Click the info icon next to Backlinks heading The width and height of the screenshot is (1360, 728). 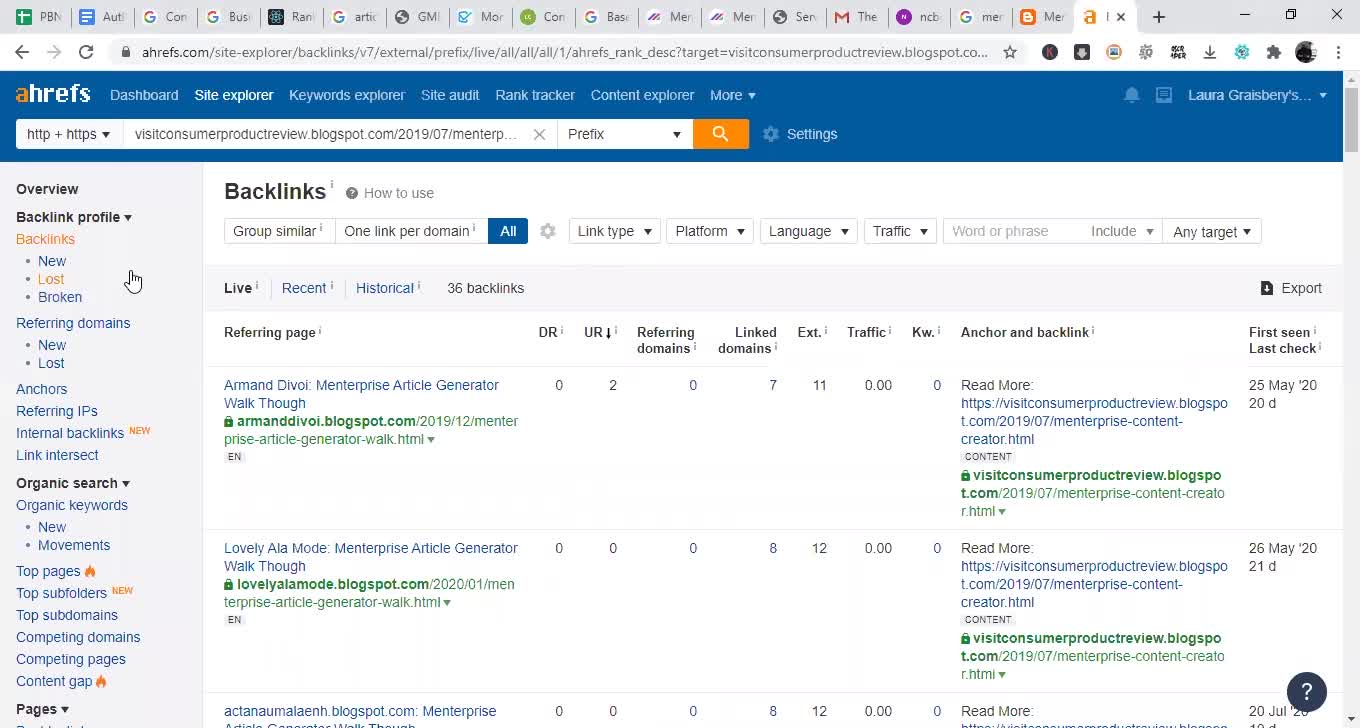(x=332, y=184)
